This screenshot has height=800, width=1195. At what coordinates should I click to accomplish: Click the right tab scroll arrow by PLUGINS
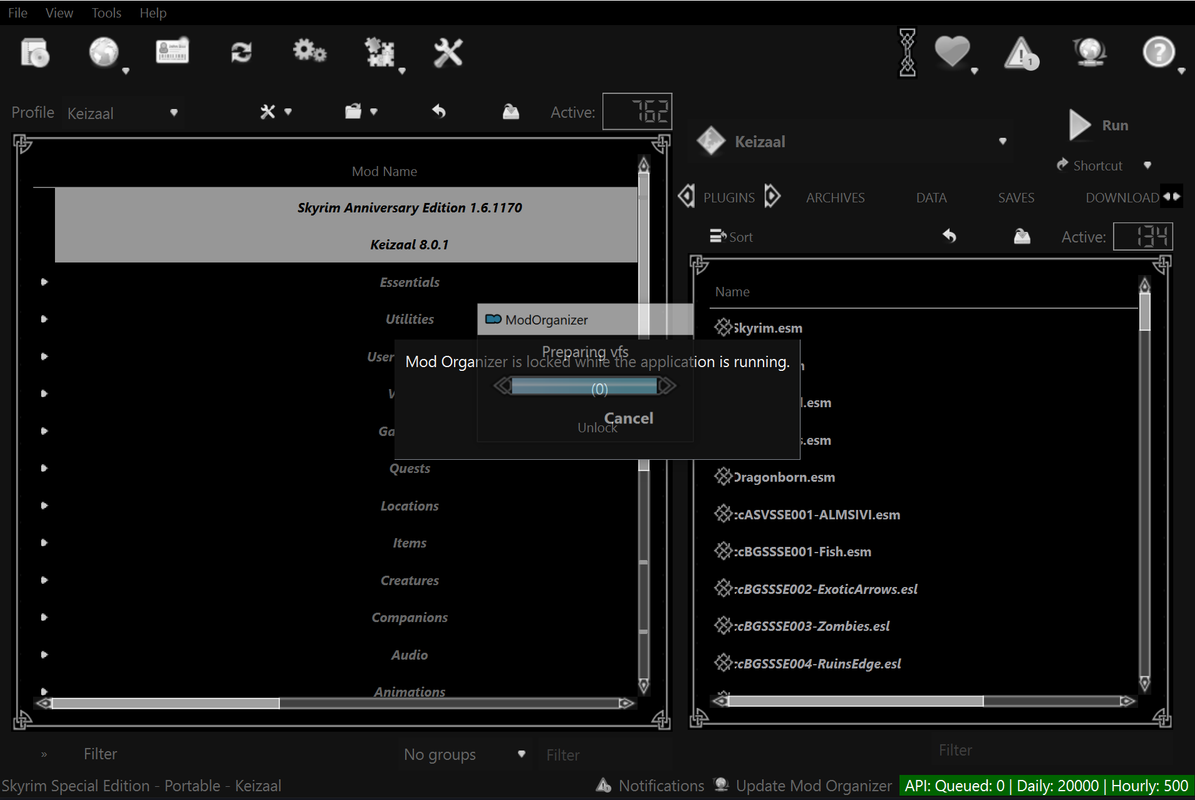pos(772,197)
